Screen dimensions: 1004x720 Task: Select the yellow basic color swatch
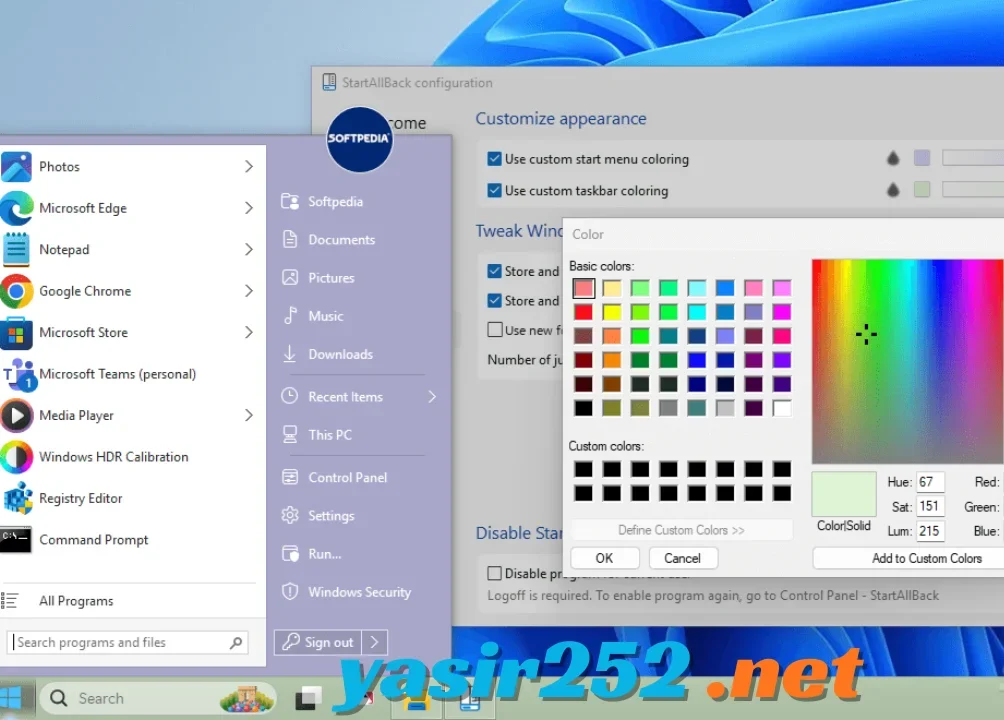tap(611, 313)
